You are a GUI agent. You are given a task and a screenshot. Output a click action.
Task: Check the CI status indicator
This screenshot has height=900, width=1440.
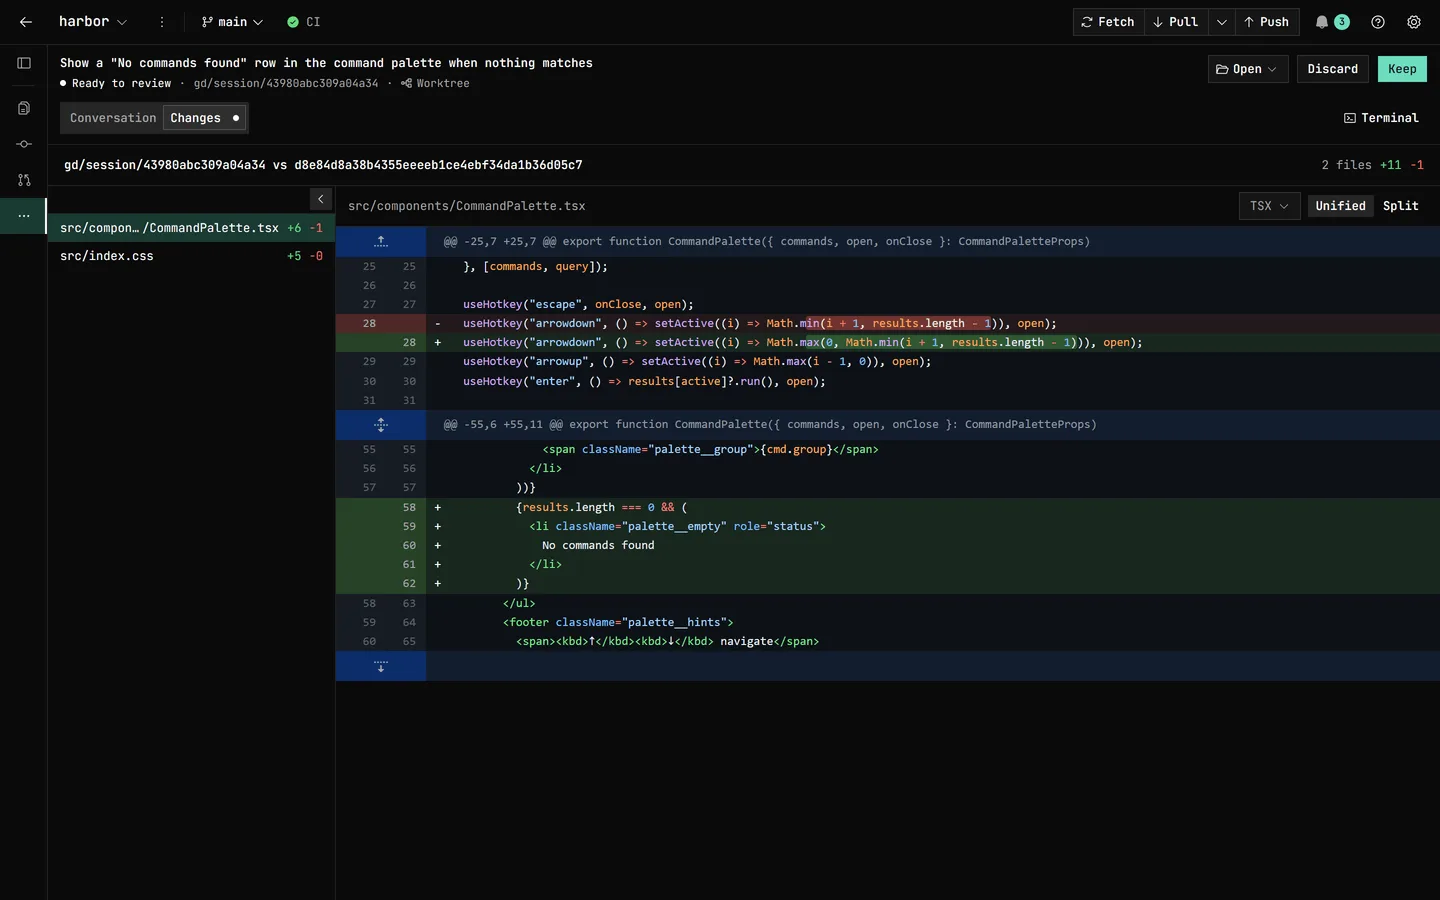pos(304,22)
